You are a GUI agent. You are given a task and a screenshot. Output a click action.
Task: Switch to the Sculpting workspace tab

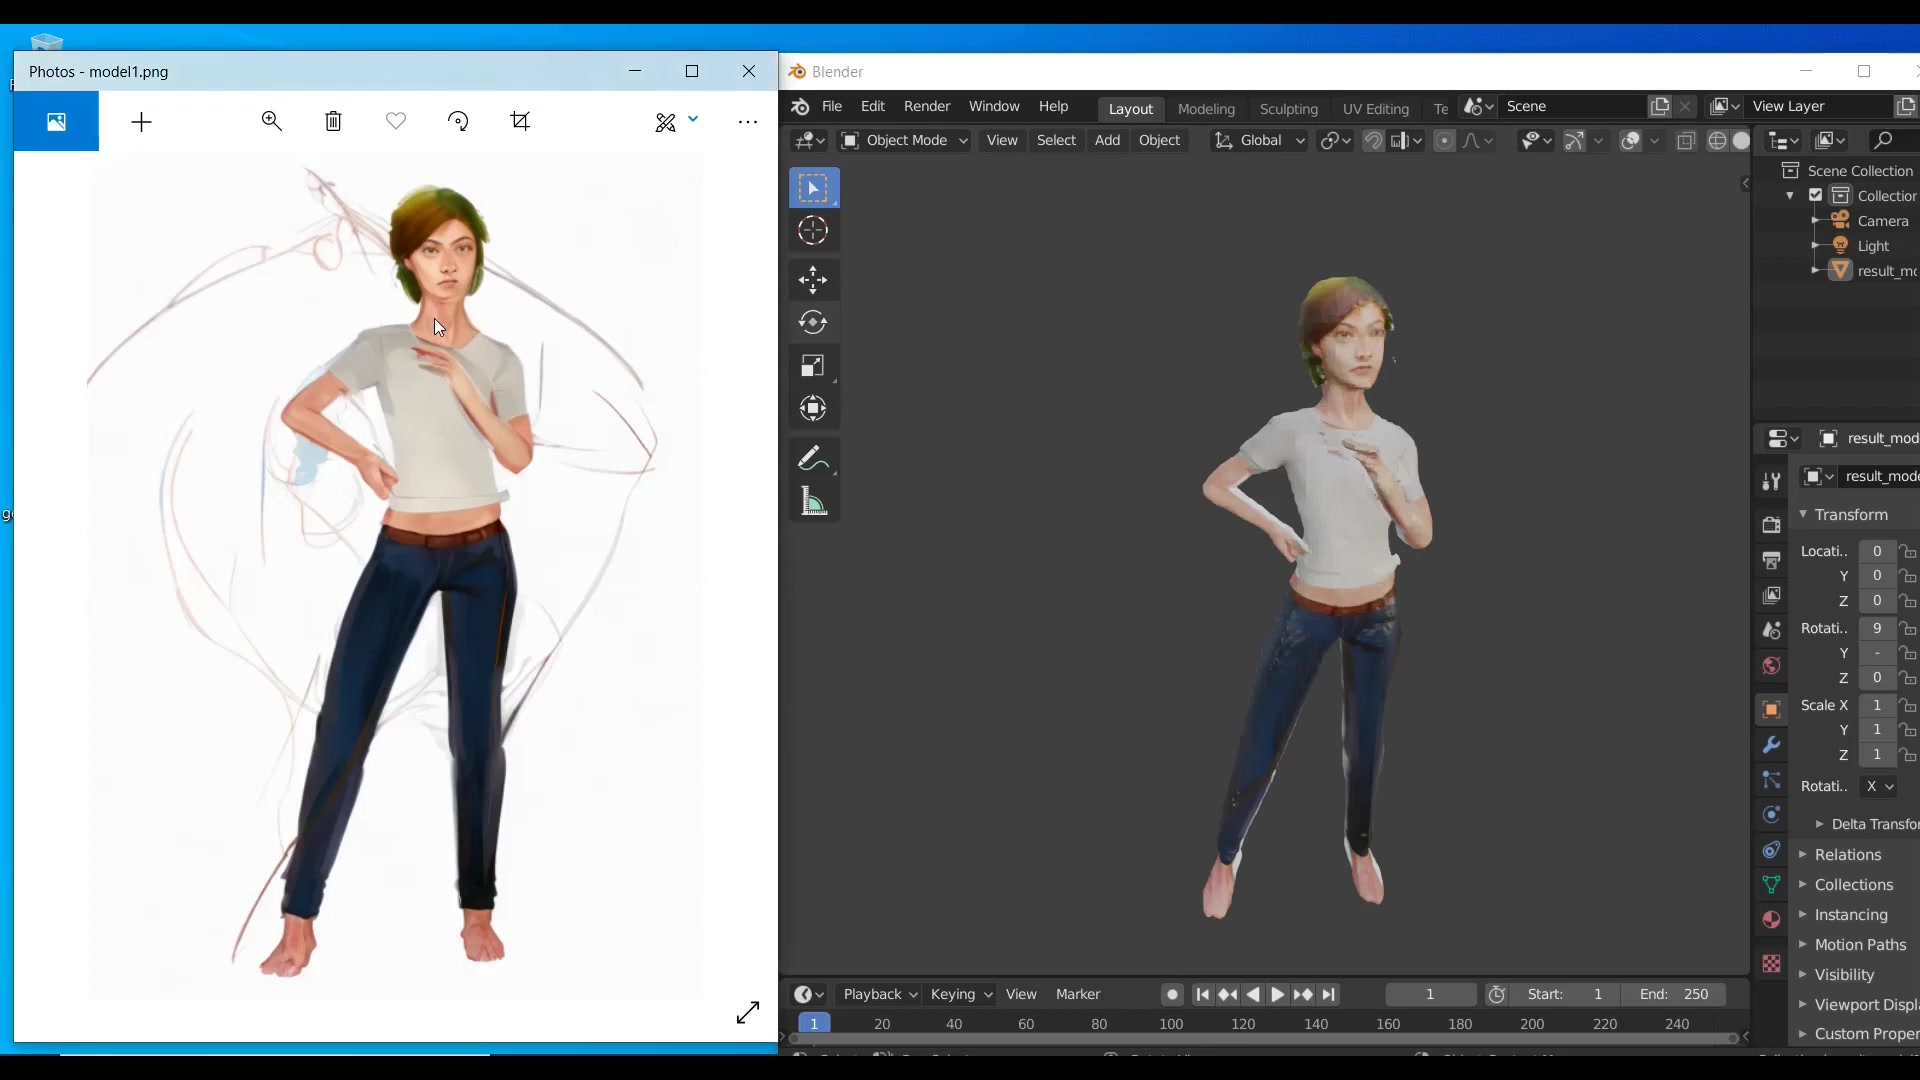click(x=1288, y=109)
